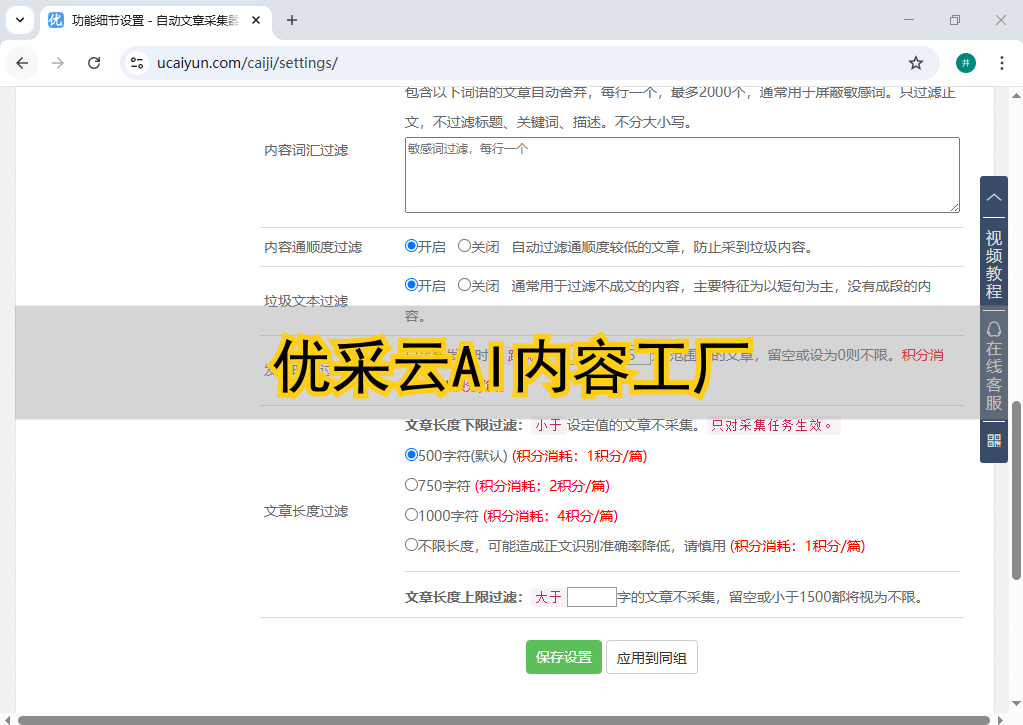Click the 内容词汇过滤 sensitive words textarea
This screenshot has width=1023, height=725.
pyautogui.click(x=681, y=175)
